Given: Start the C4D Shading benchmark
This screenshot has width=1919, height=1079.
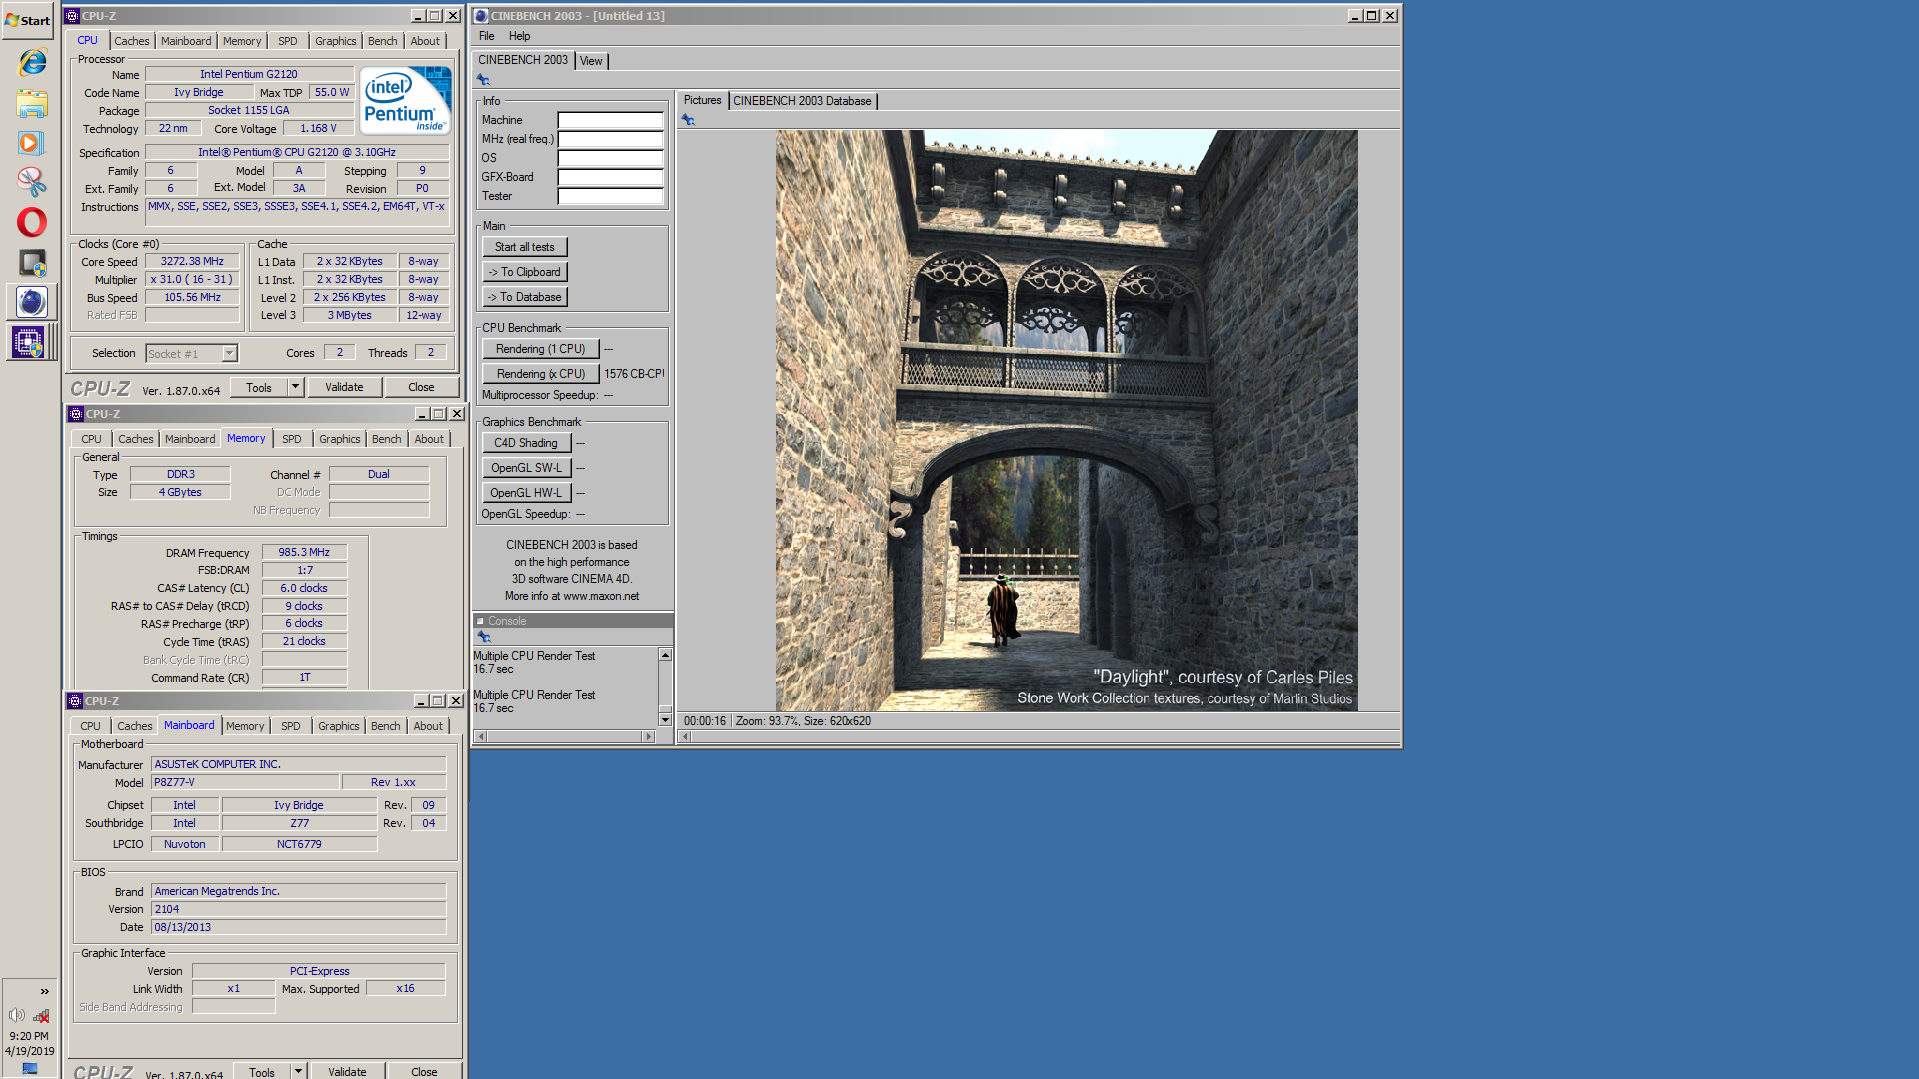Looking at the screenshot, I should tap(526, 443).
